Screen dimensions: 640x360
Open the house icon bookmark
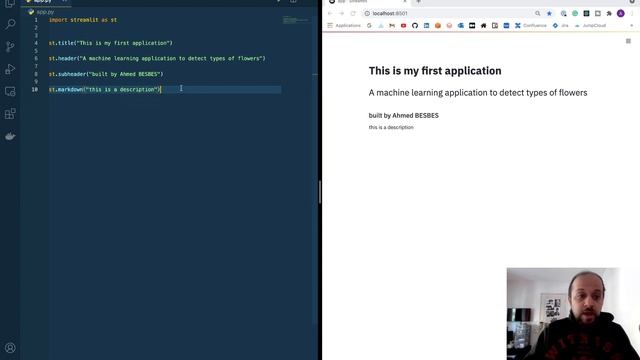click(483, 25)
